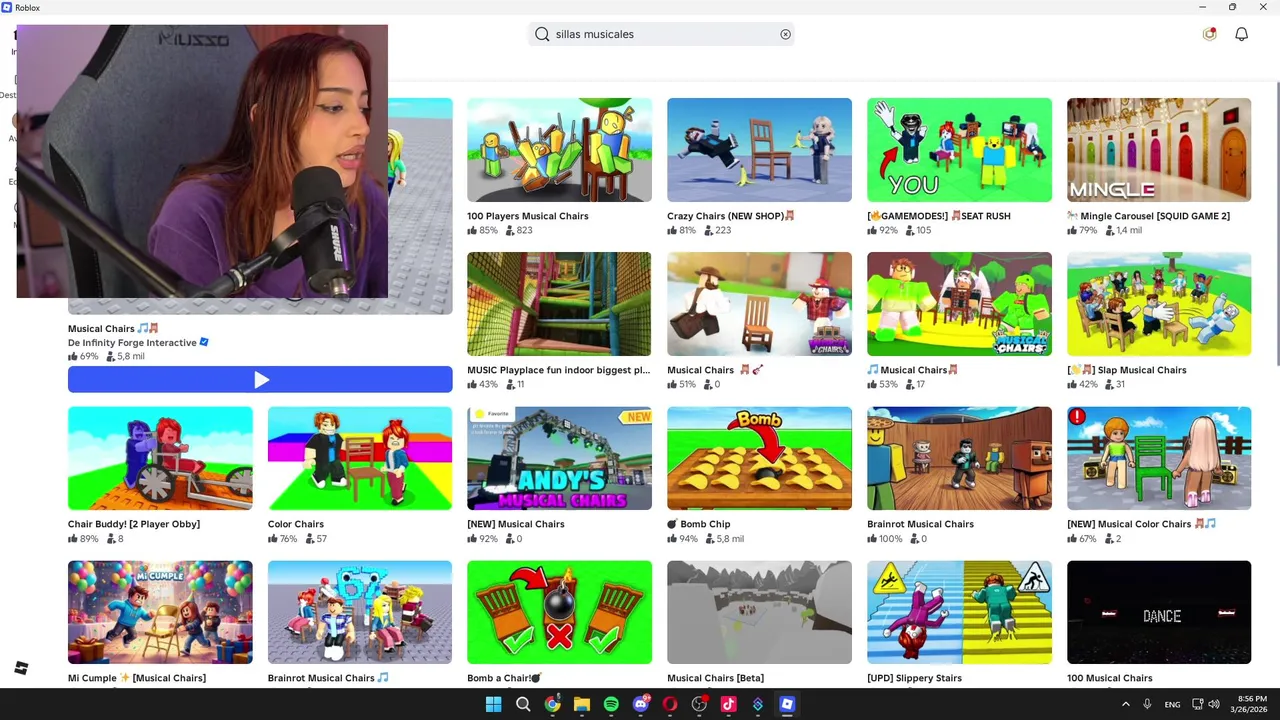Screen dimensions: 1280x720
Task: Switch to Spotify on taskbar
Action: (611, 704)
